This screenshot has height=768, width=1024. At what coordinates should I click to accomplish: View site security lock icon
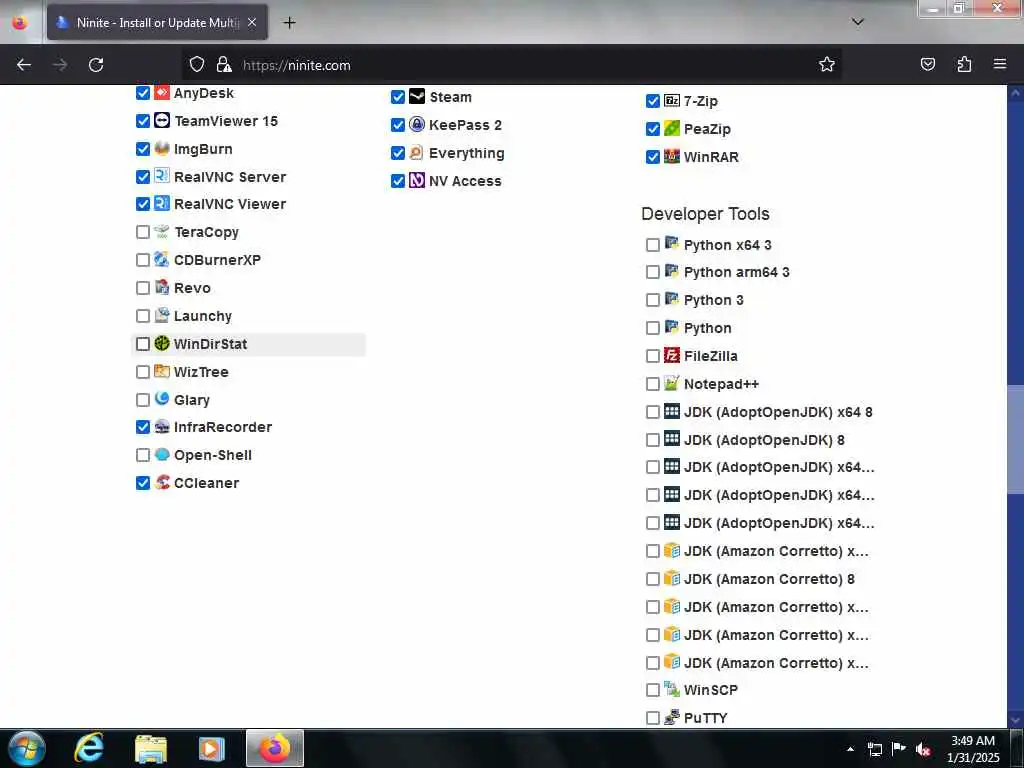224,64
